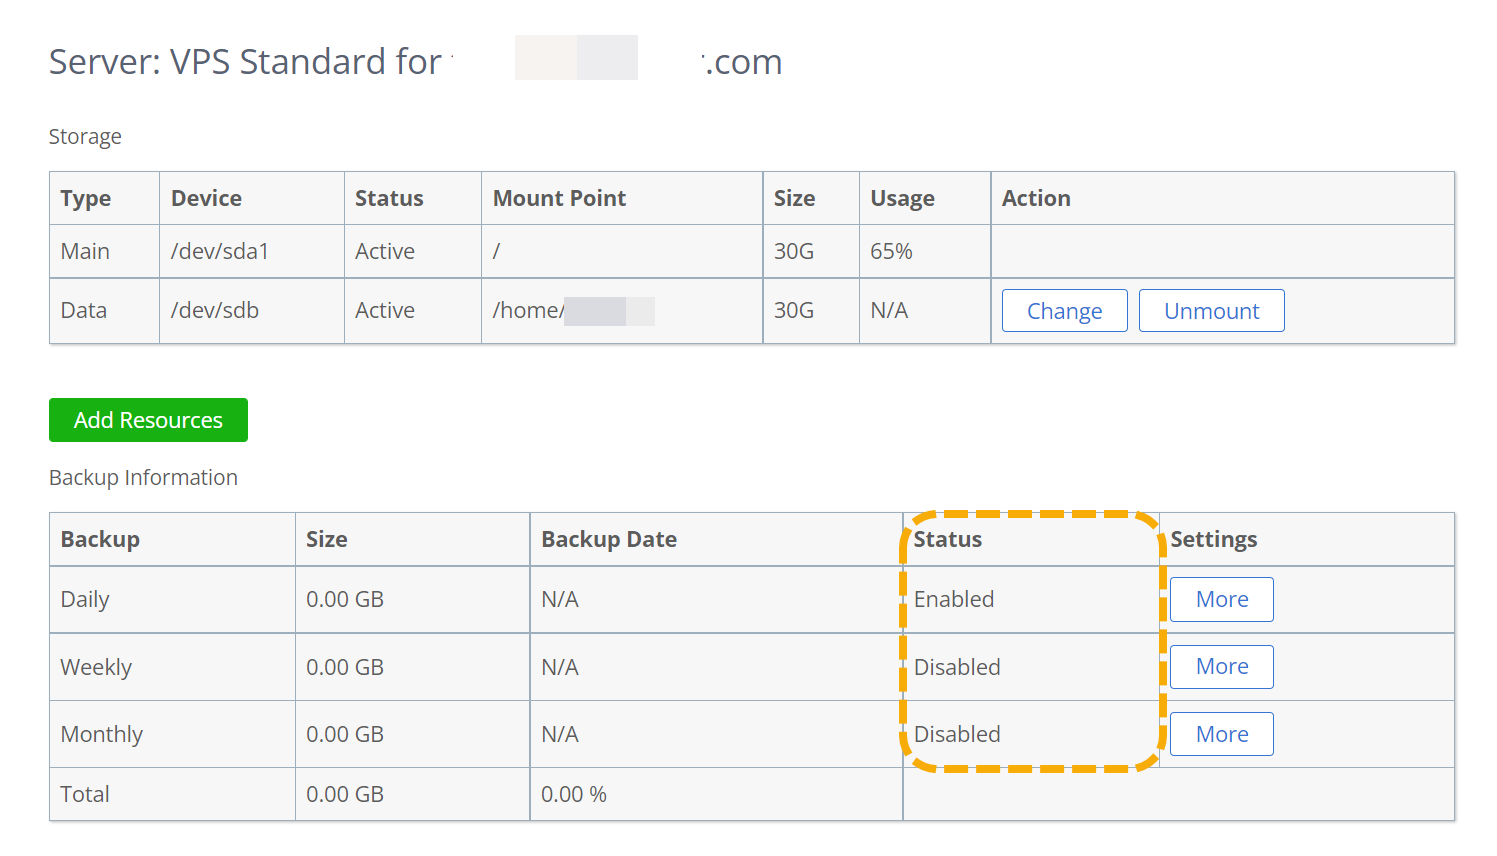Image resolution: width=1497 pixels, height=856 pixels.
Task: Click the Backup Information section label
Action: (143, 477)
